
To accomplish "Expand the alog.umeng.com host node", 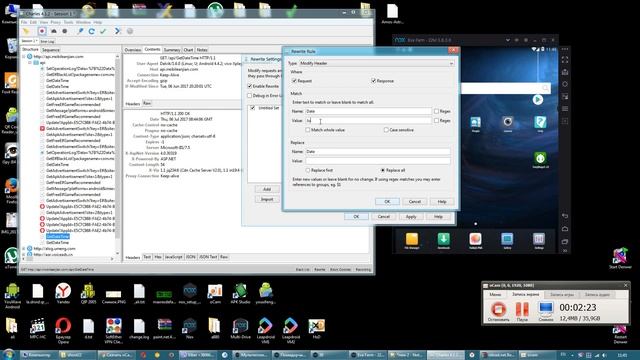I will (24, 248).
